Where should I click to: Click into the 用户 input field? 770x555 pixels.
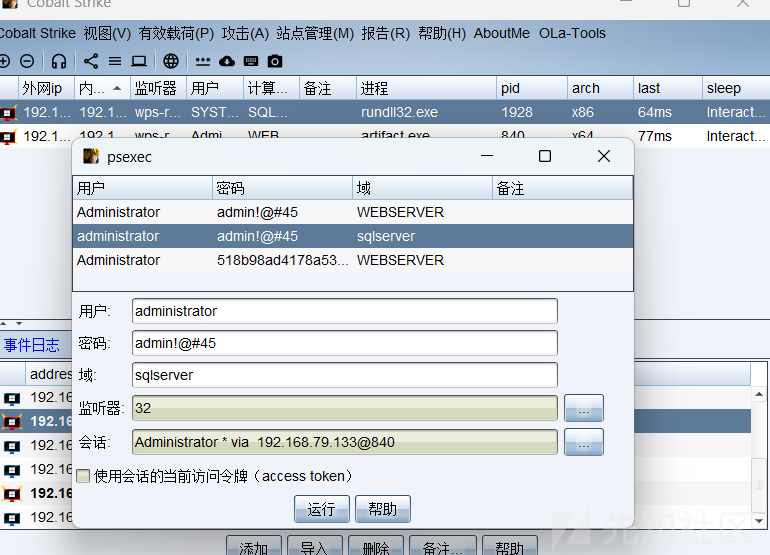pos(345,311)
